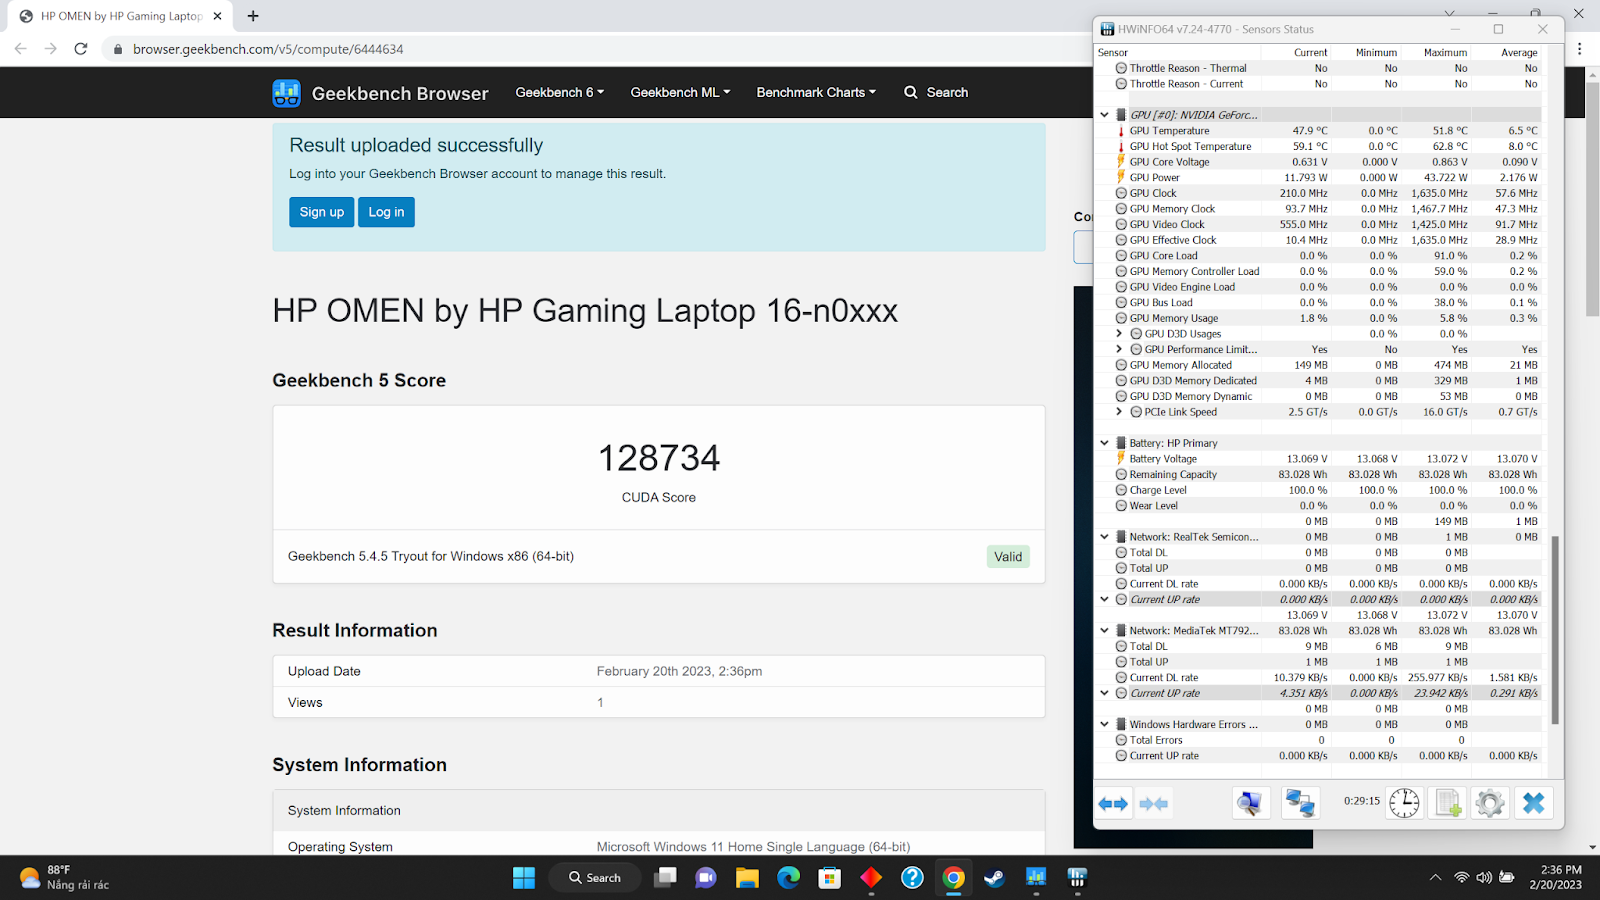Select the GPU Power sensor row

point(1320,178)
